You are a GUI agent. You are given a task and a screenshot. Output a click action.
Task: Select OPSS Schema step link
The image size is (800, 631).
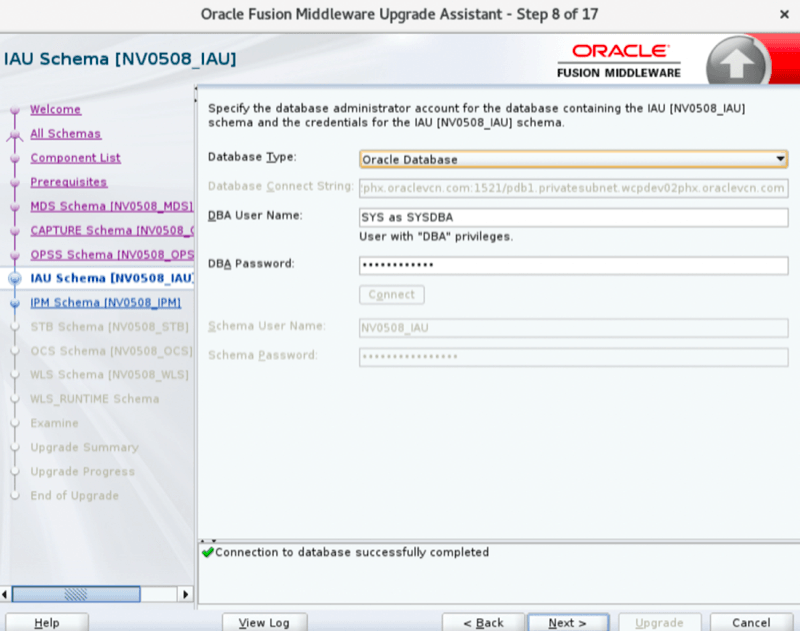tap(112, 255)
